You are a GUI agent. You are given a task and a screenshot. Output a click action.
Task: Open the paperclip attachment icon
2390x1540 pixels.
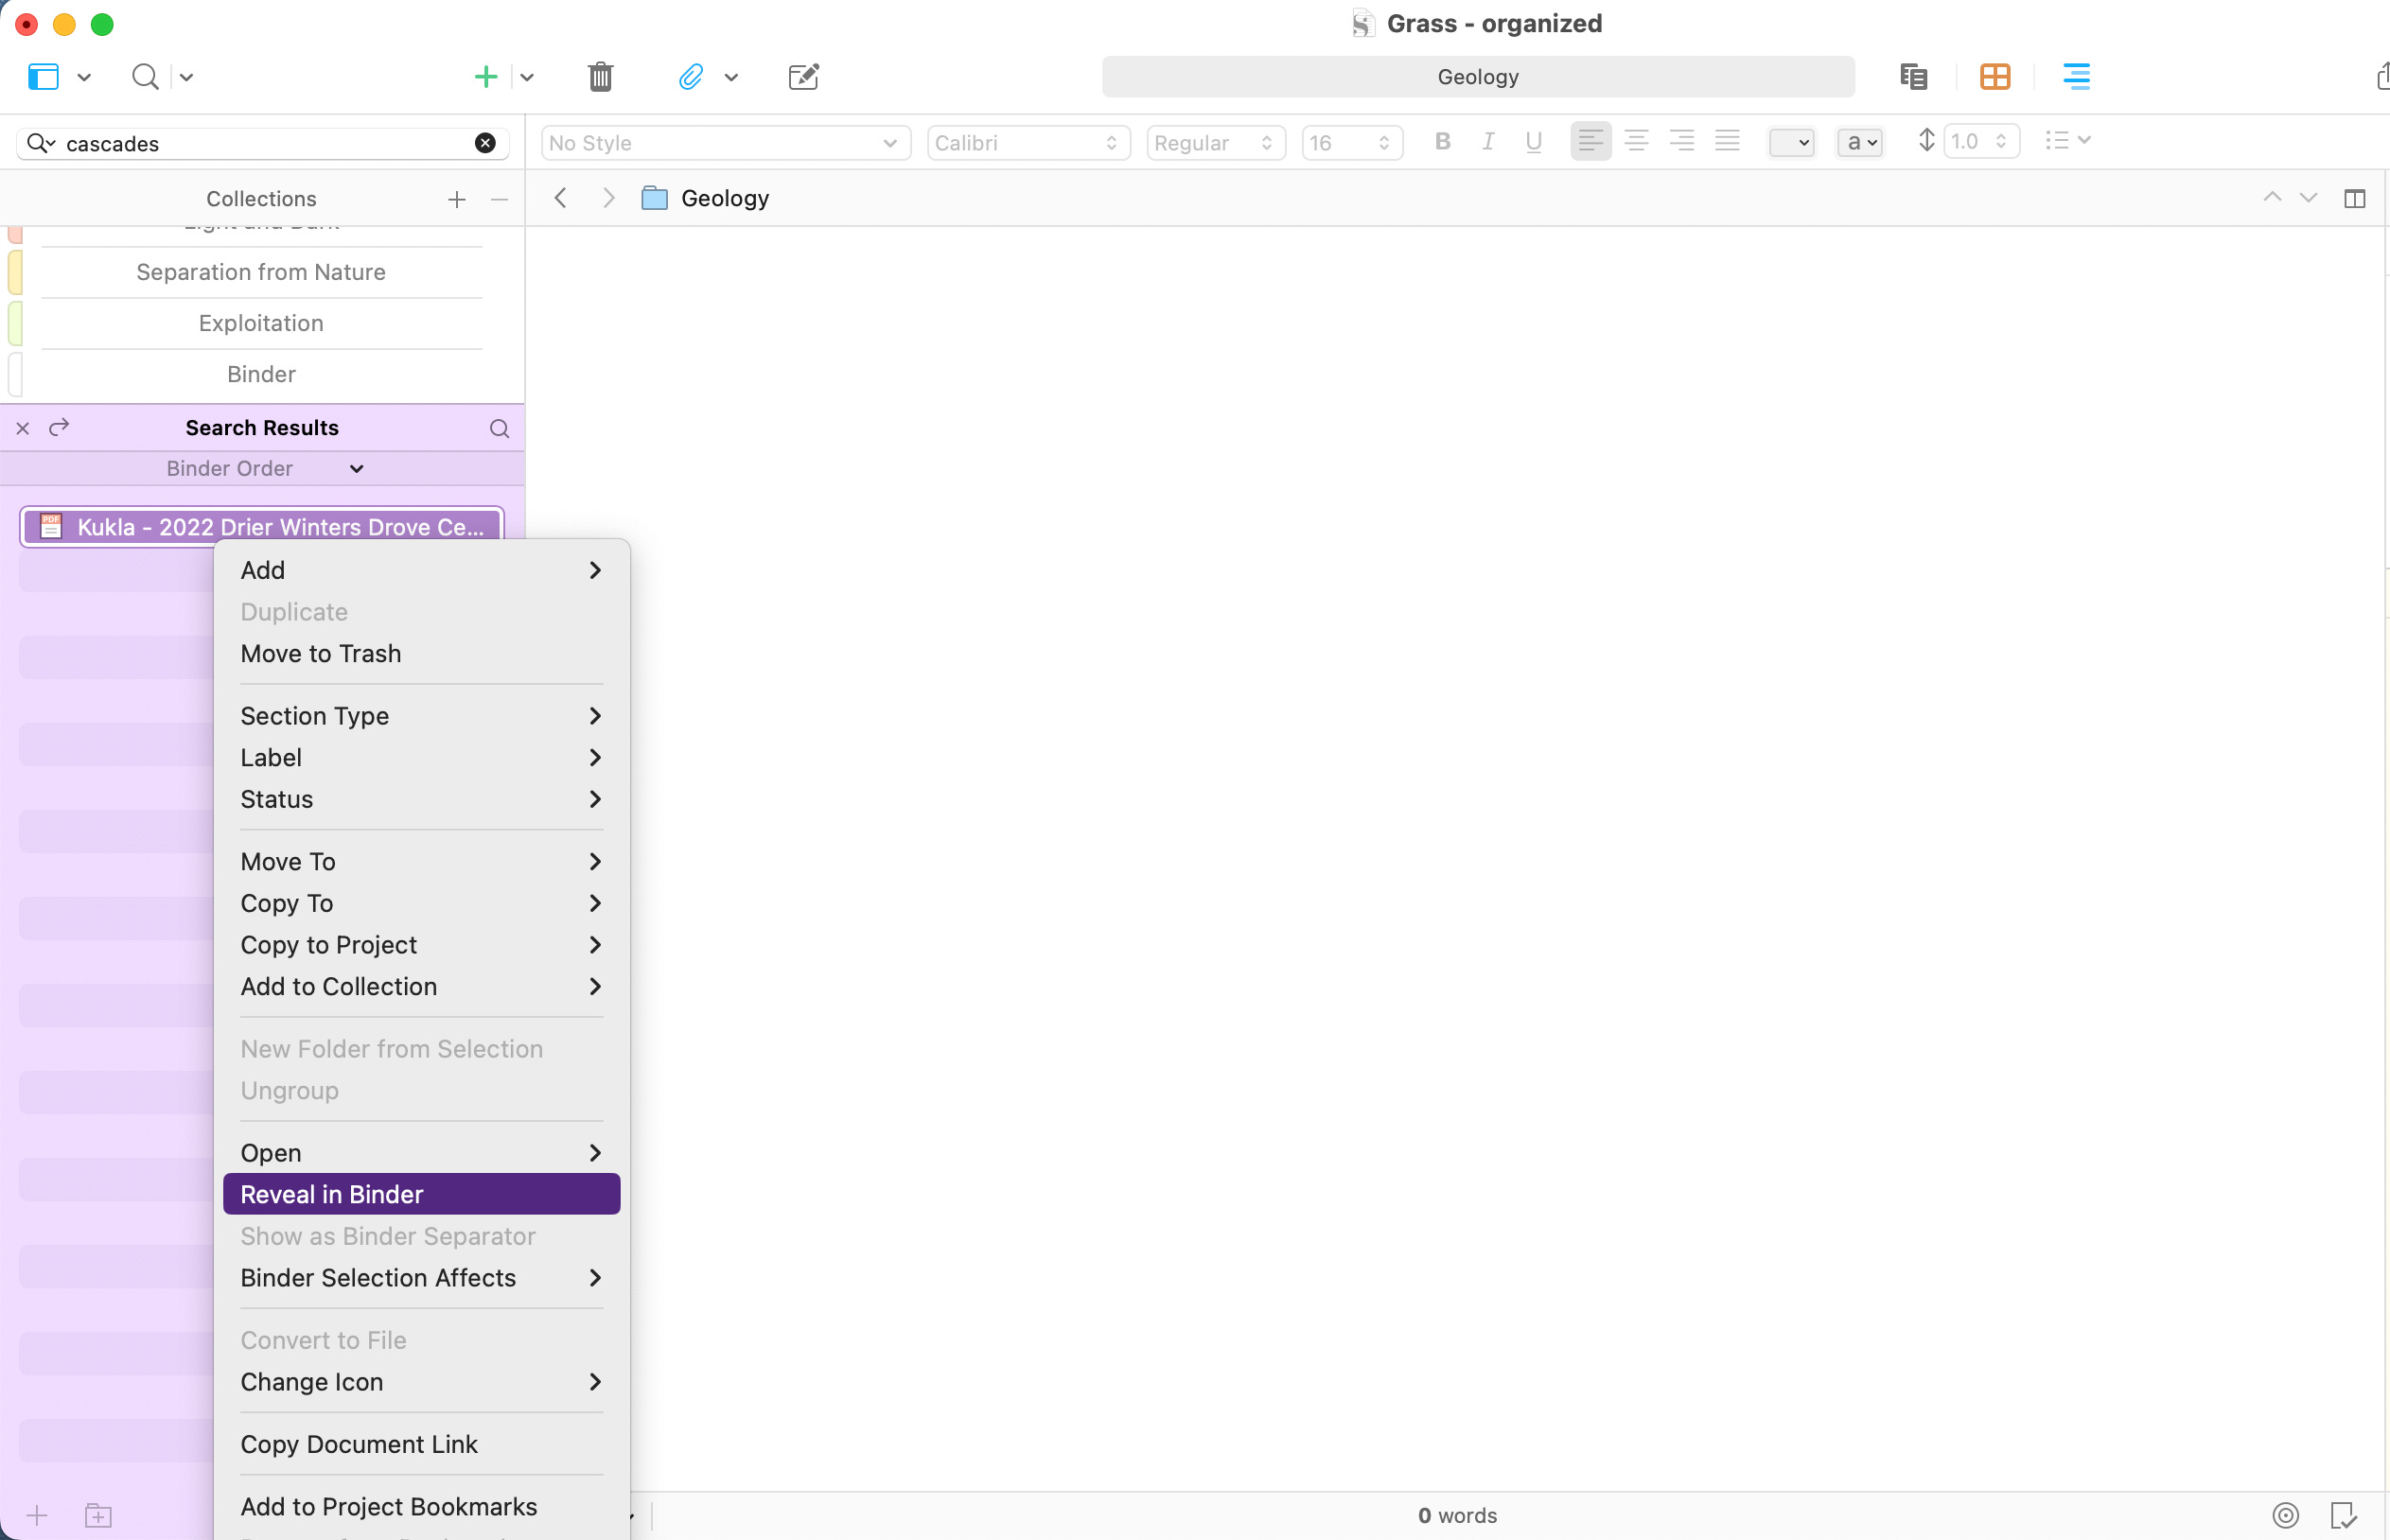coord(690,77)
